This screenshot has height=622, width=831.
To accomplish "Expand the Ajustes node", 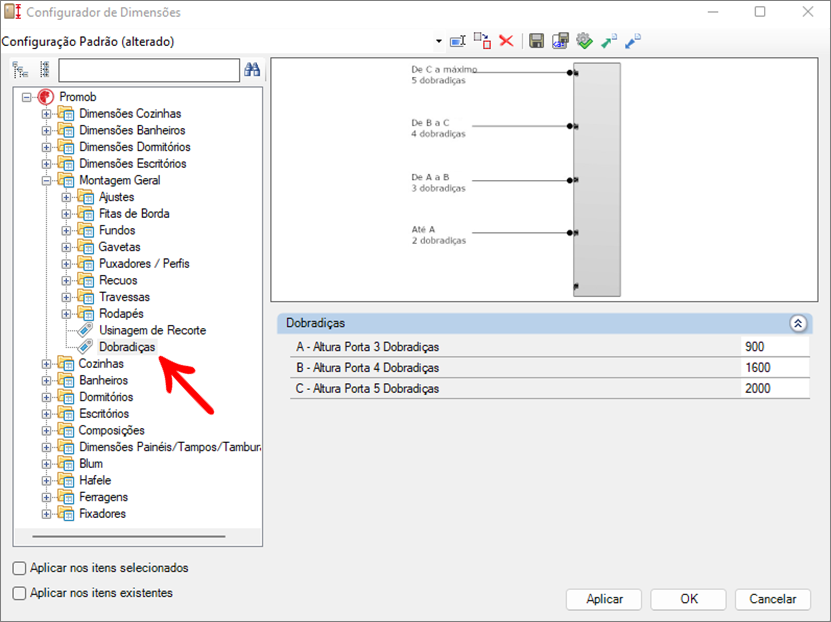I will click(x=66, y=198).
